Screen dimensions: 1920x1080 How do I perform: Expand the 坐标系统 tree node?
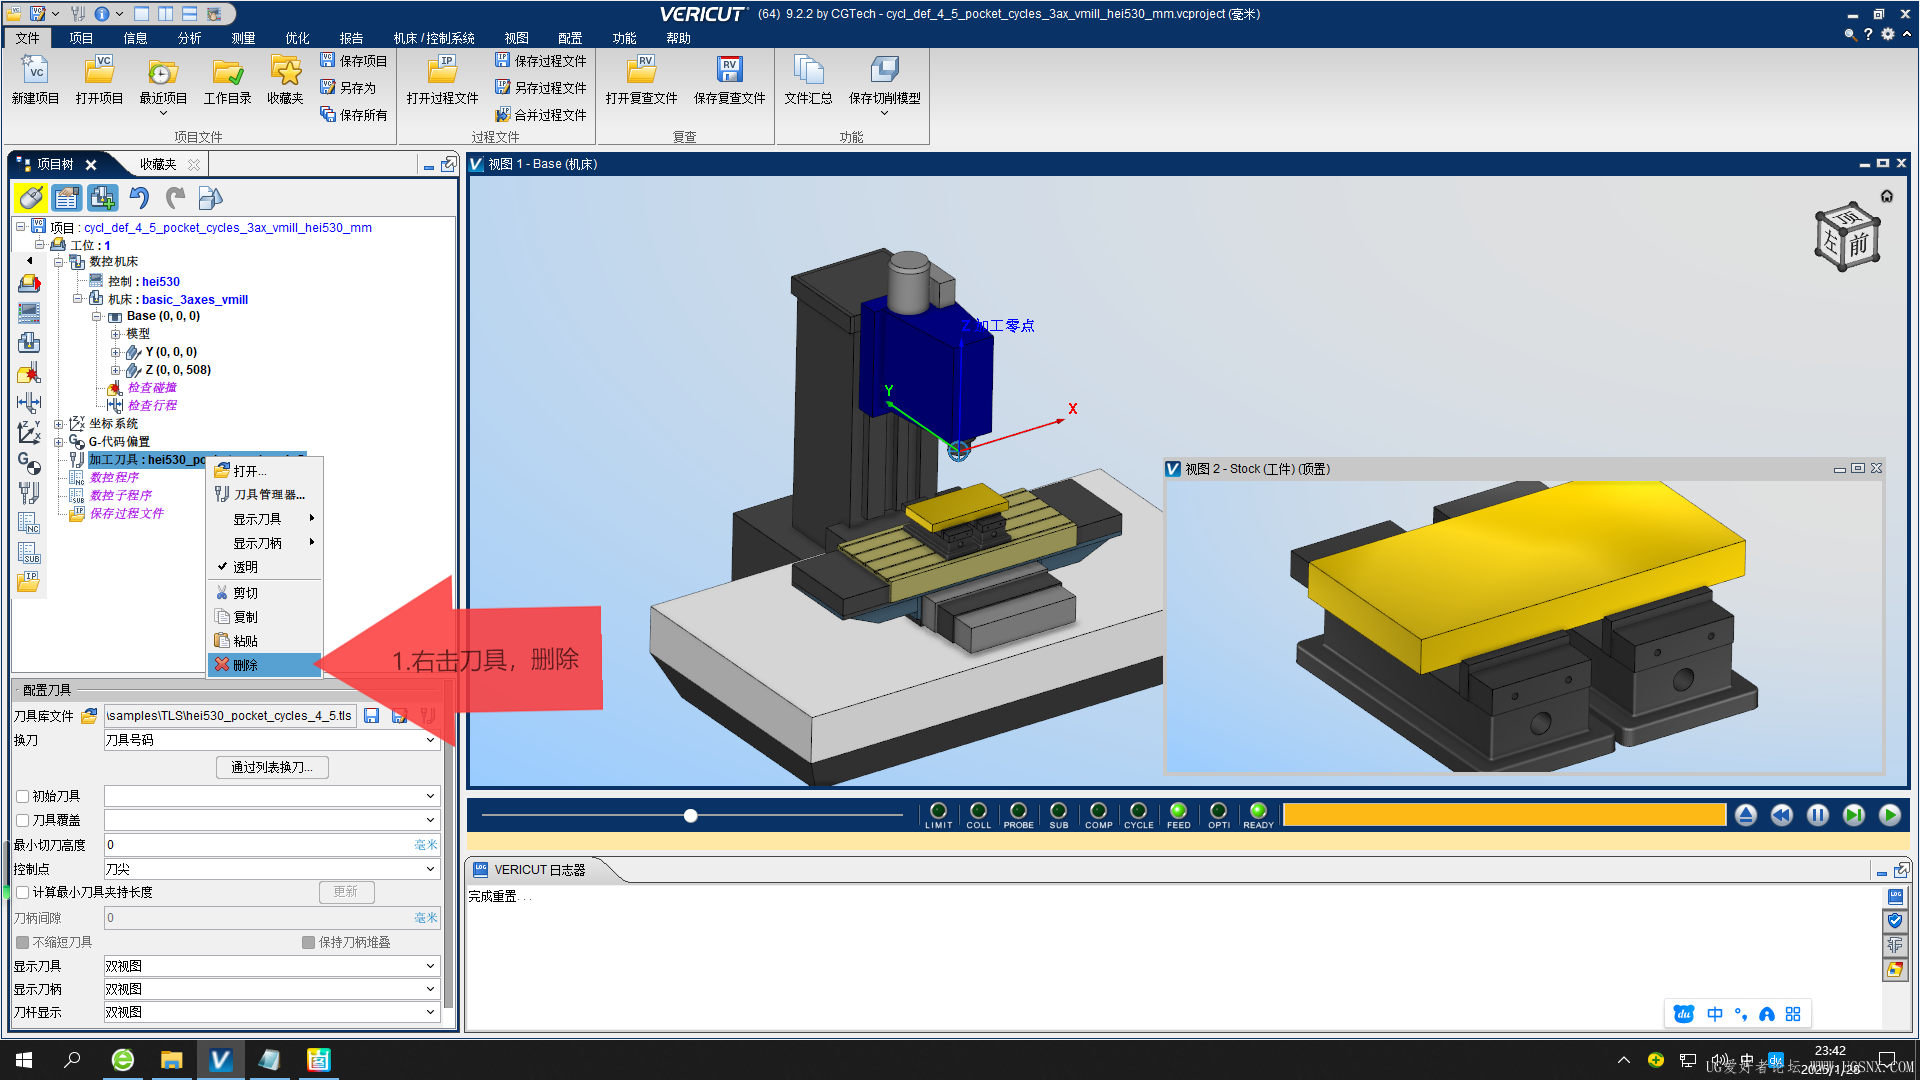[58, 424]
